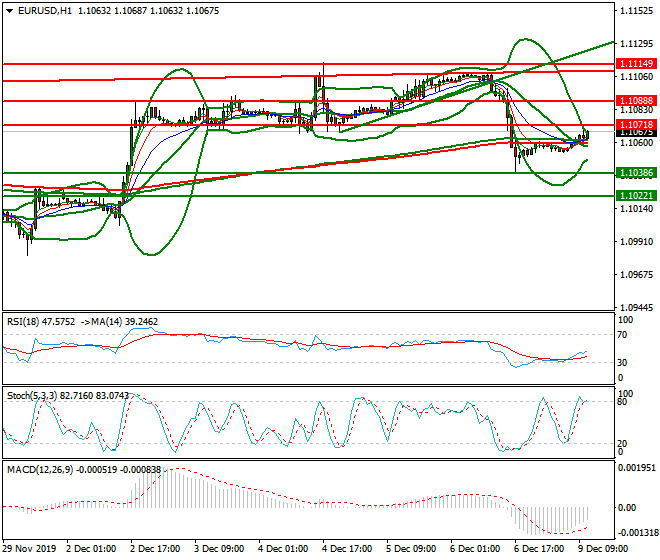660x560 pixels.
Task: Select the MACD scale value 0.001951
Action: (636, 468)
